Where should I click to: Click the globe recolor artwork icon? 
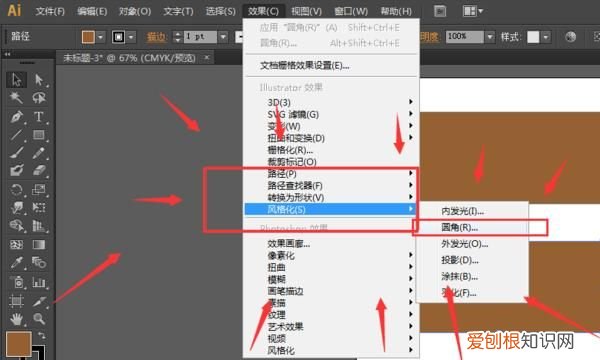[x=570, y=37]
